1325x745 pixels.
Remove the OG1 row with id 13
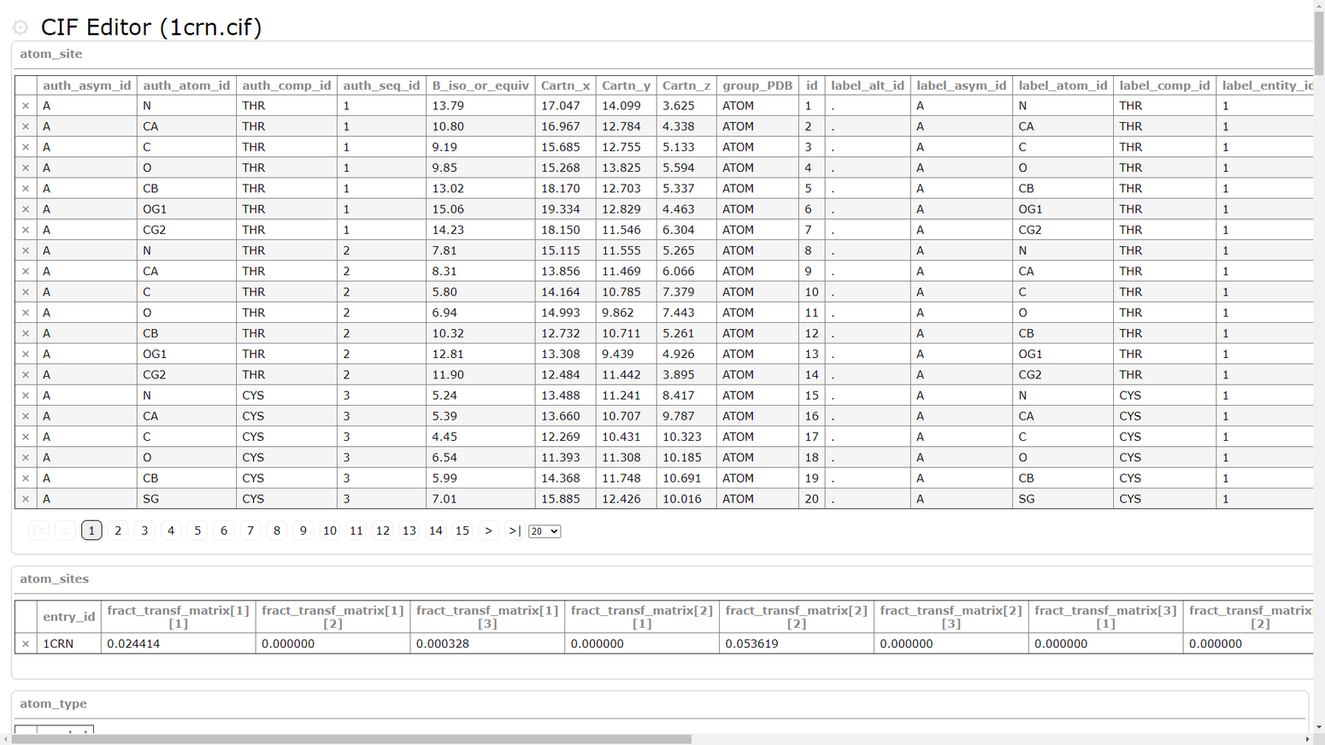pos(26,354)
